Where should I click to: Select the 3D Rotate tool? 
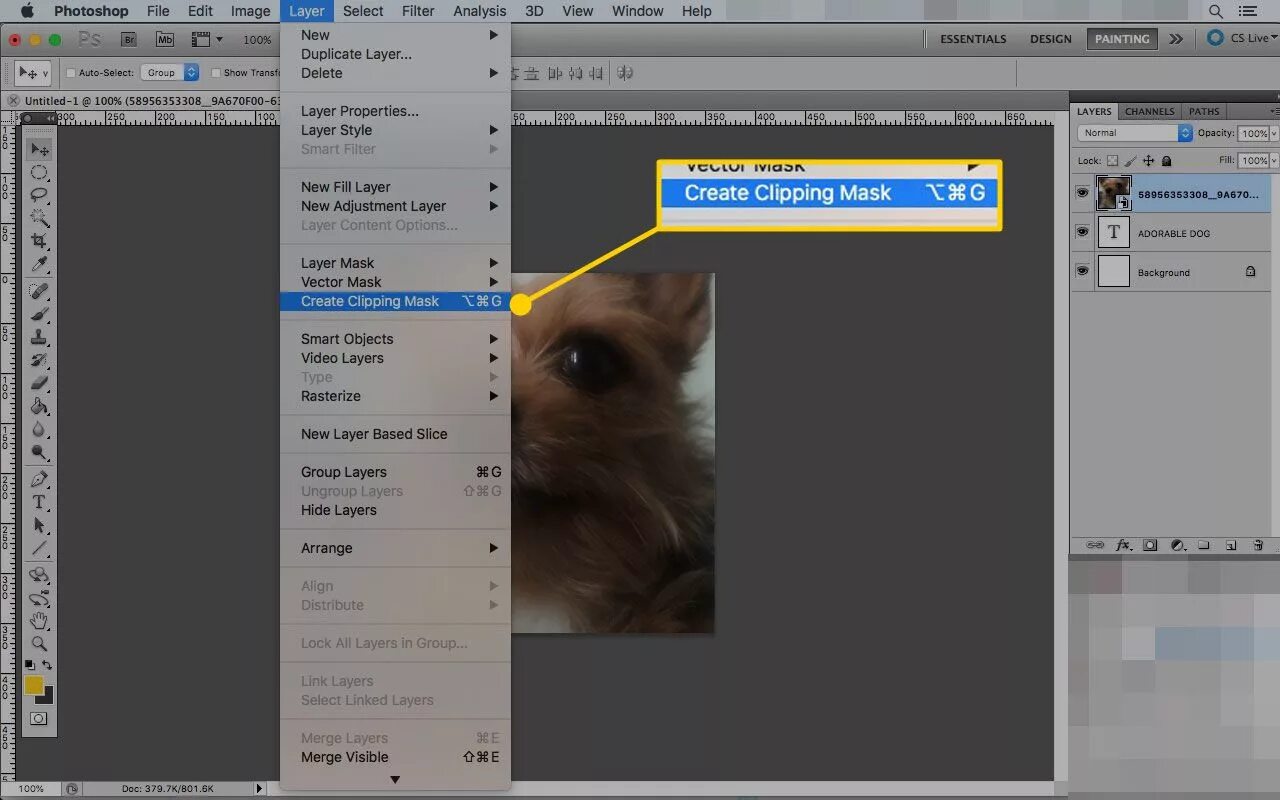(39, 575)
